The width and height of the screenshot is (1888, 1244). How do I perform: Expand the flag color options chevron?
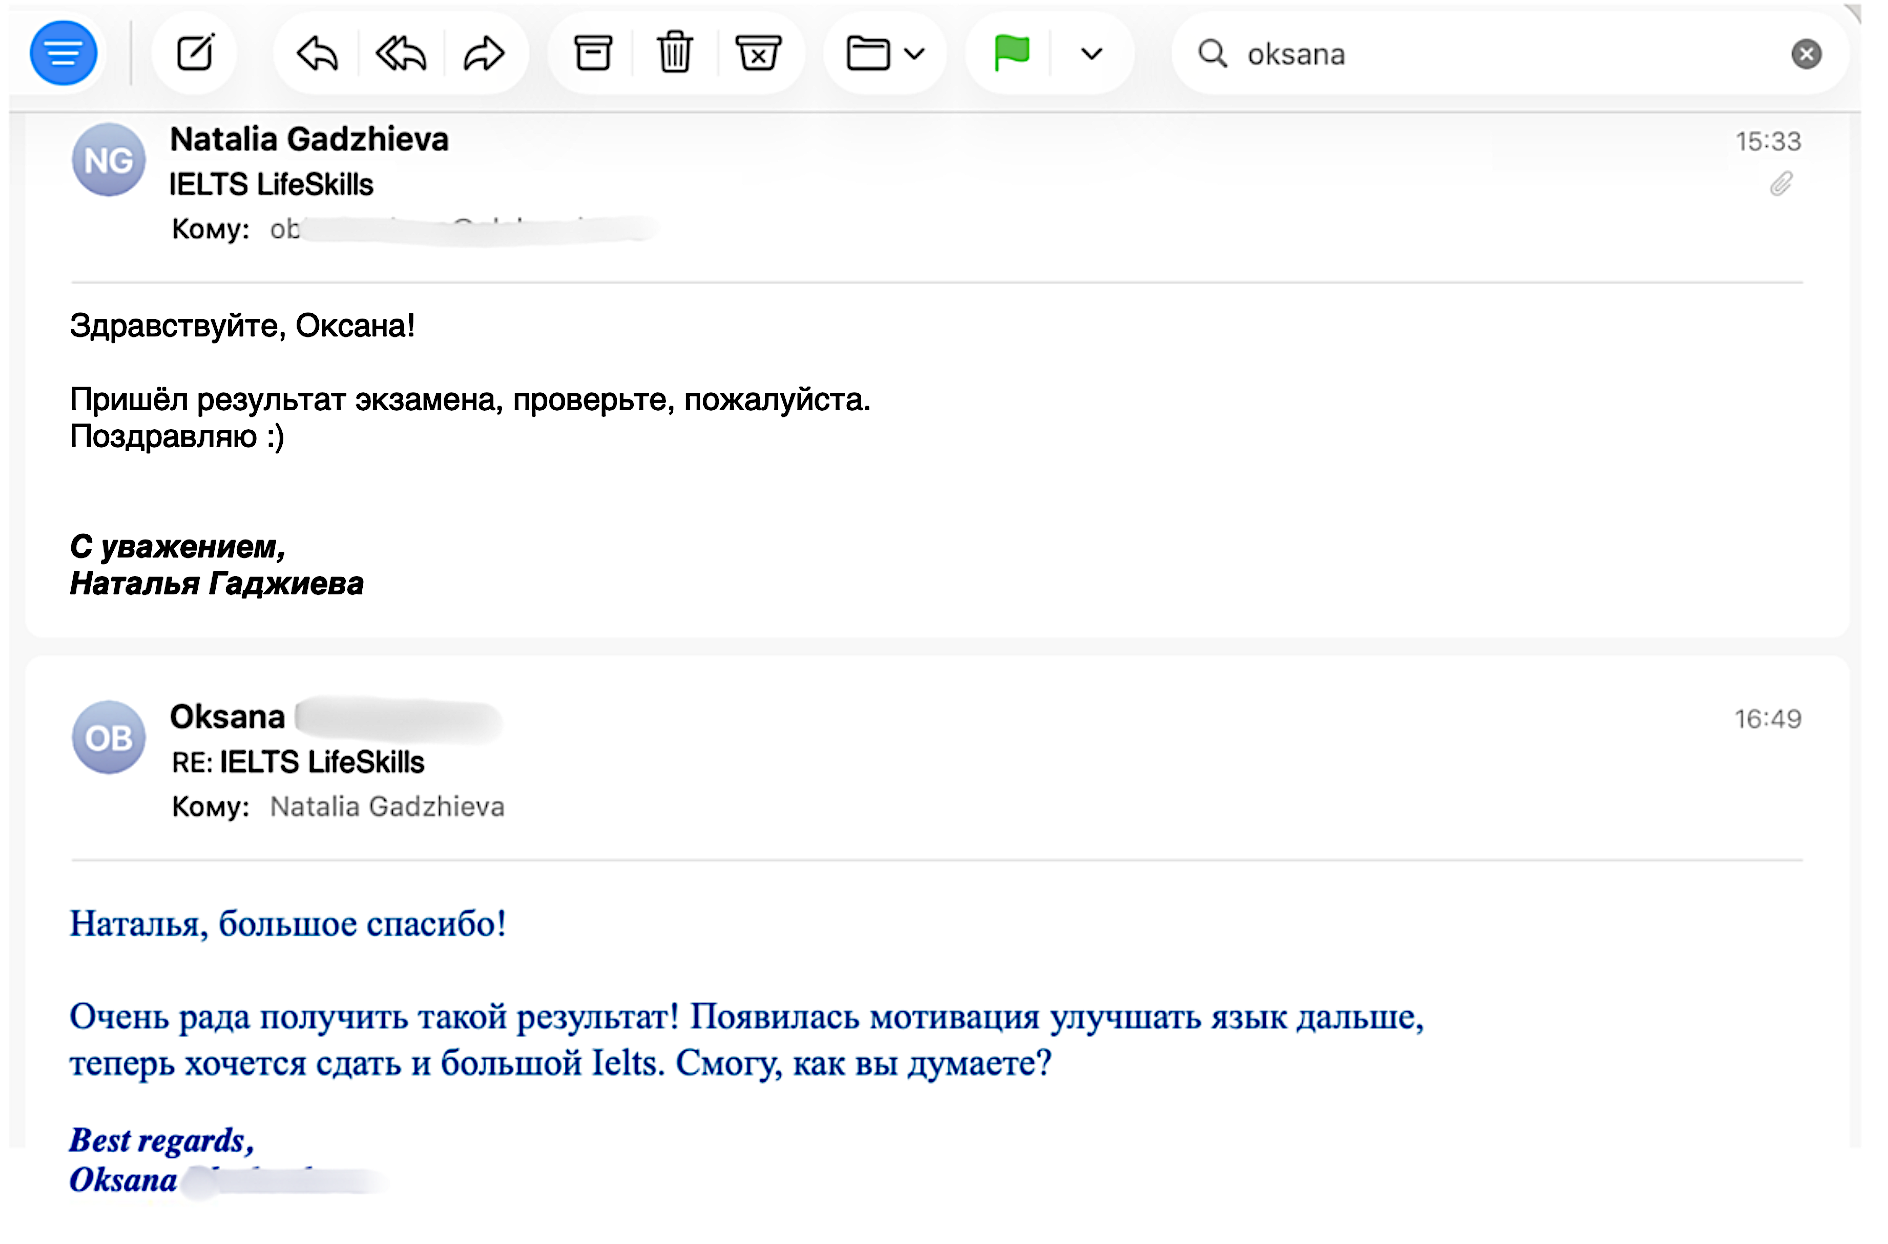(1092, 53)
